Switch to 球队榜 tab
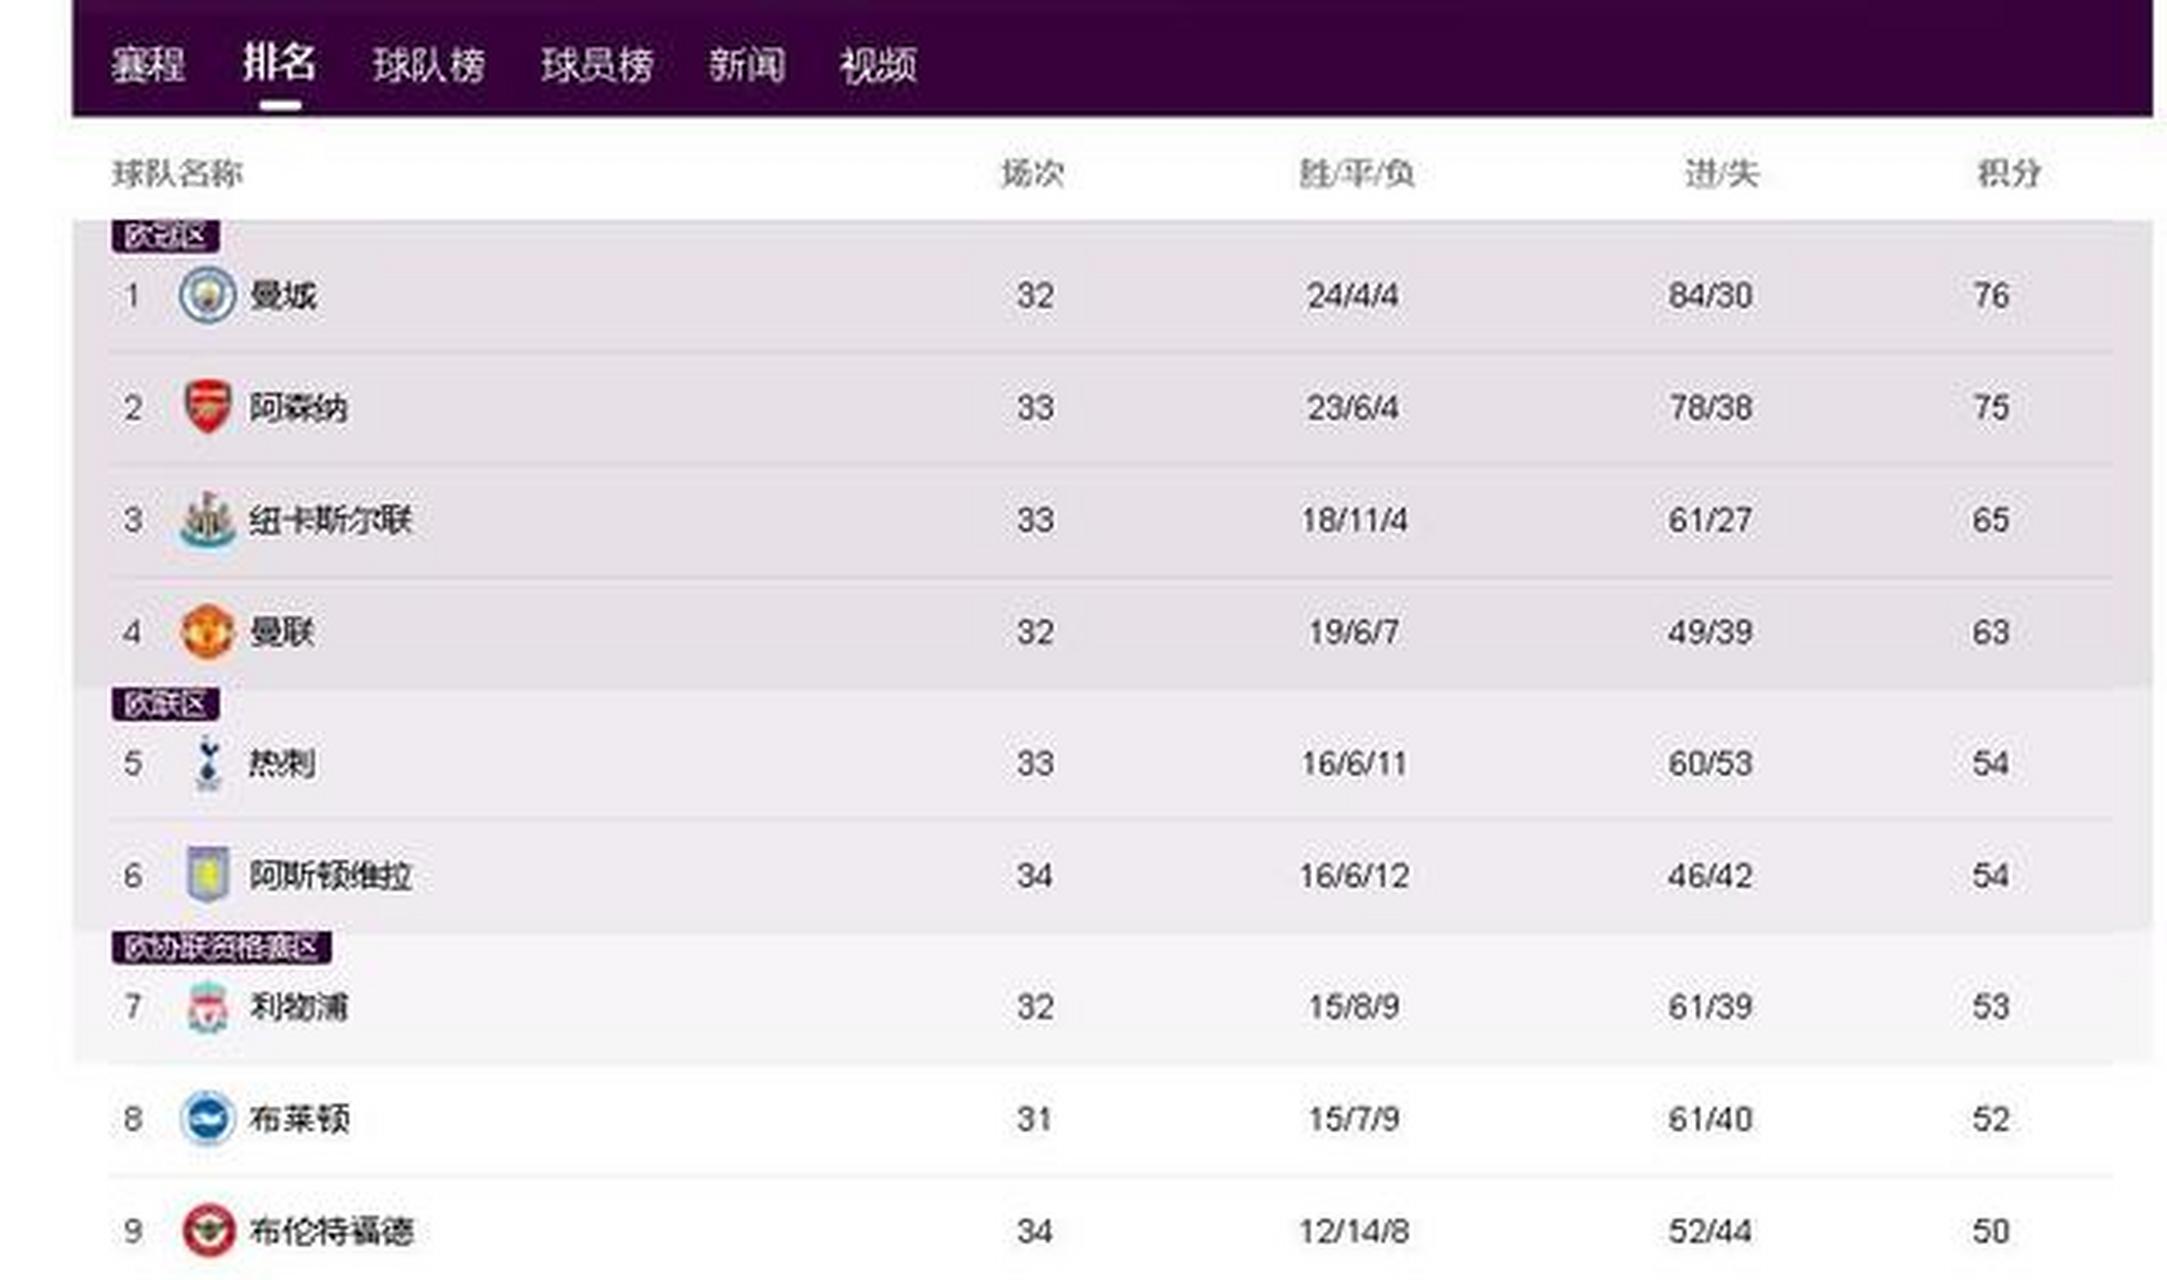The height and width of the screenshot is (1280, 2167). coord(429,65)
